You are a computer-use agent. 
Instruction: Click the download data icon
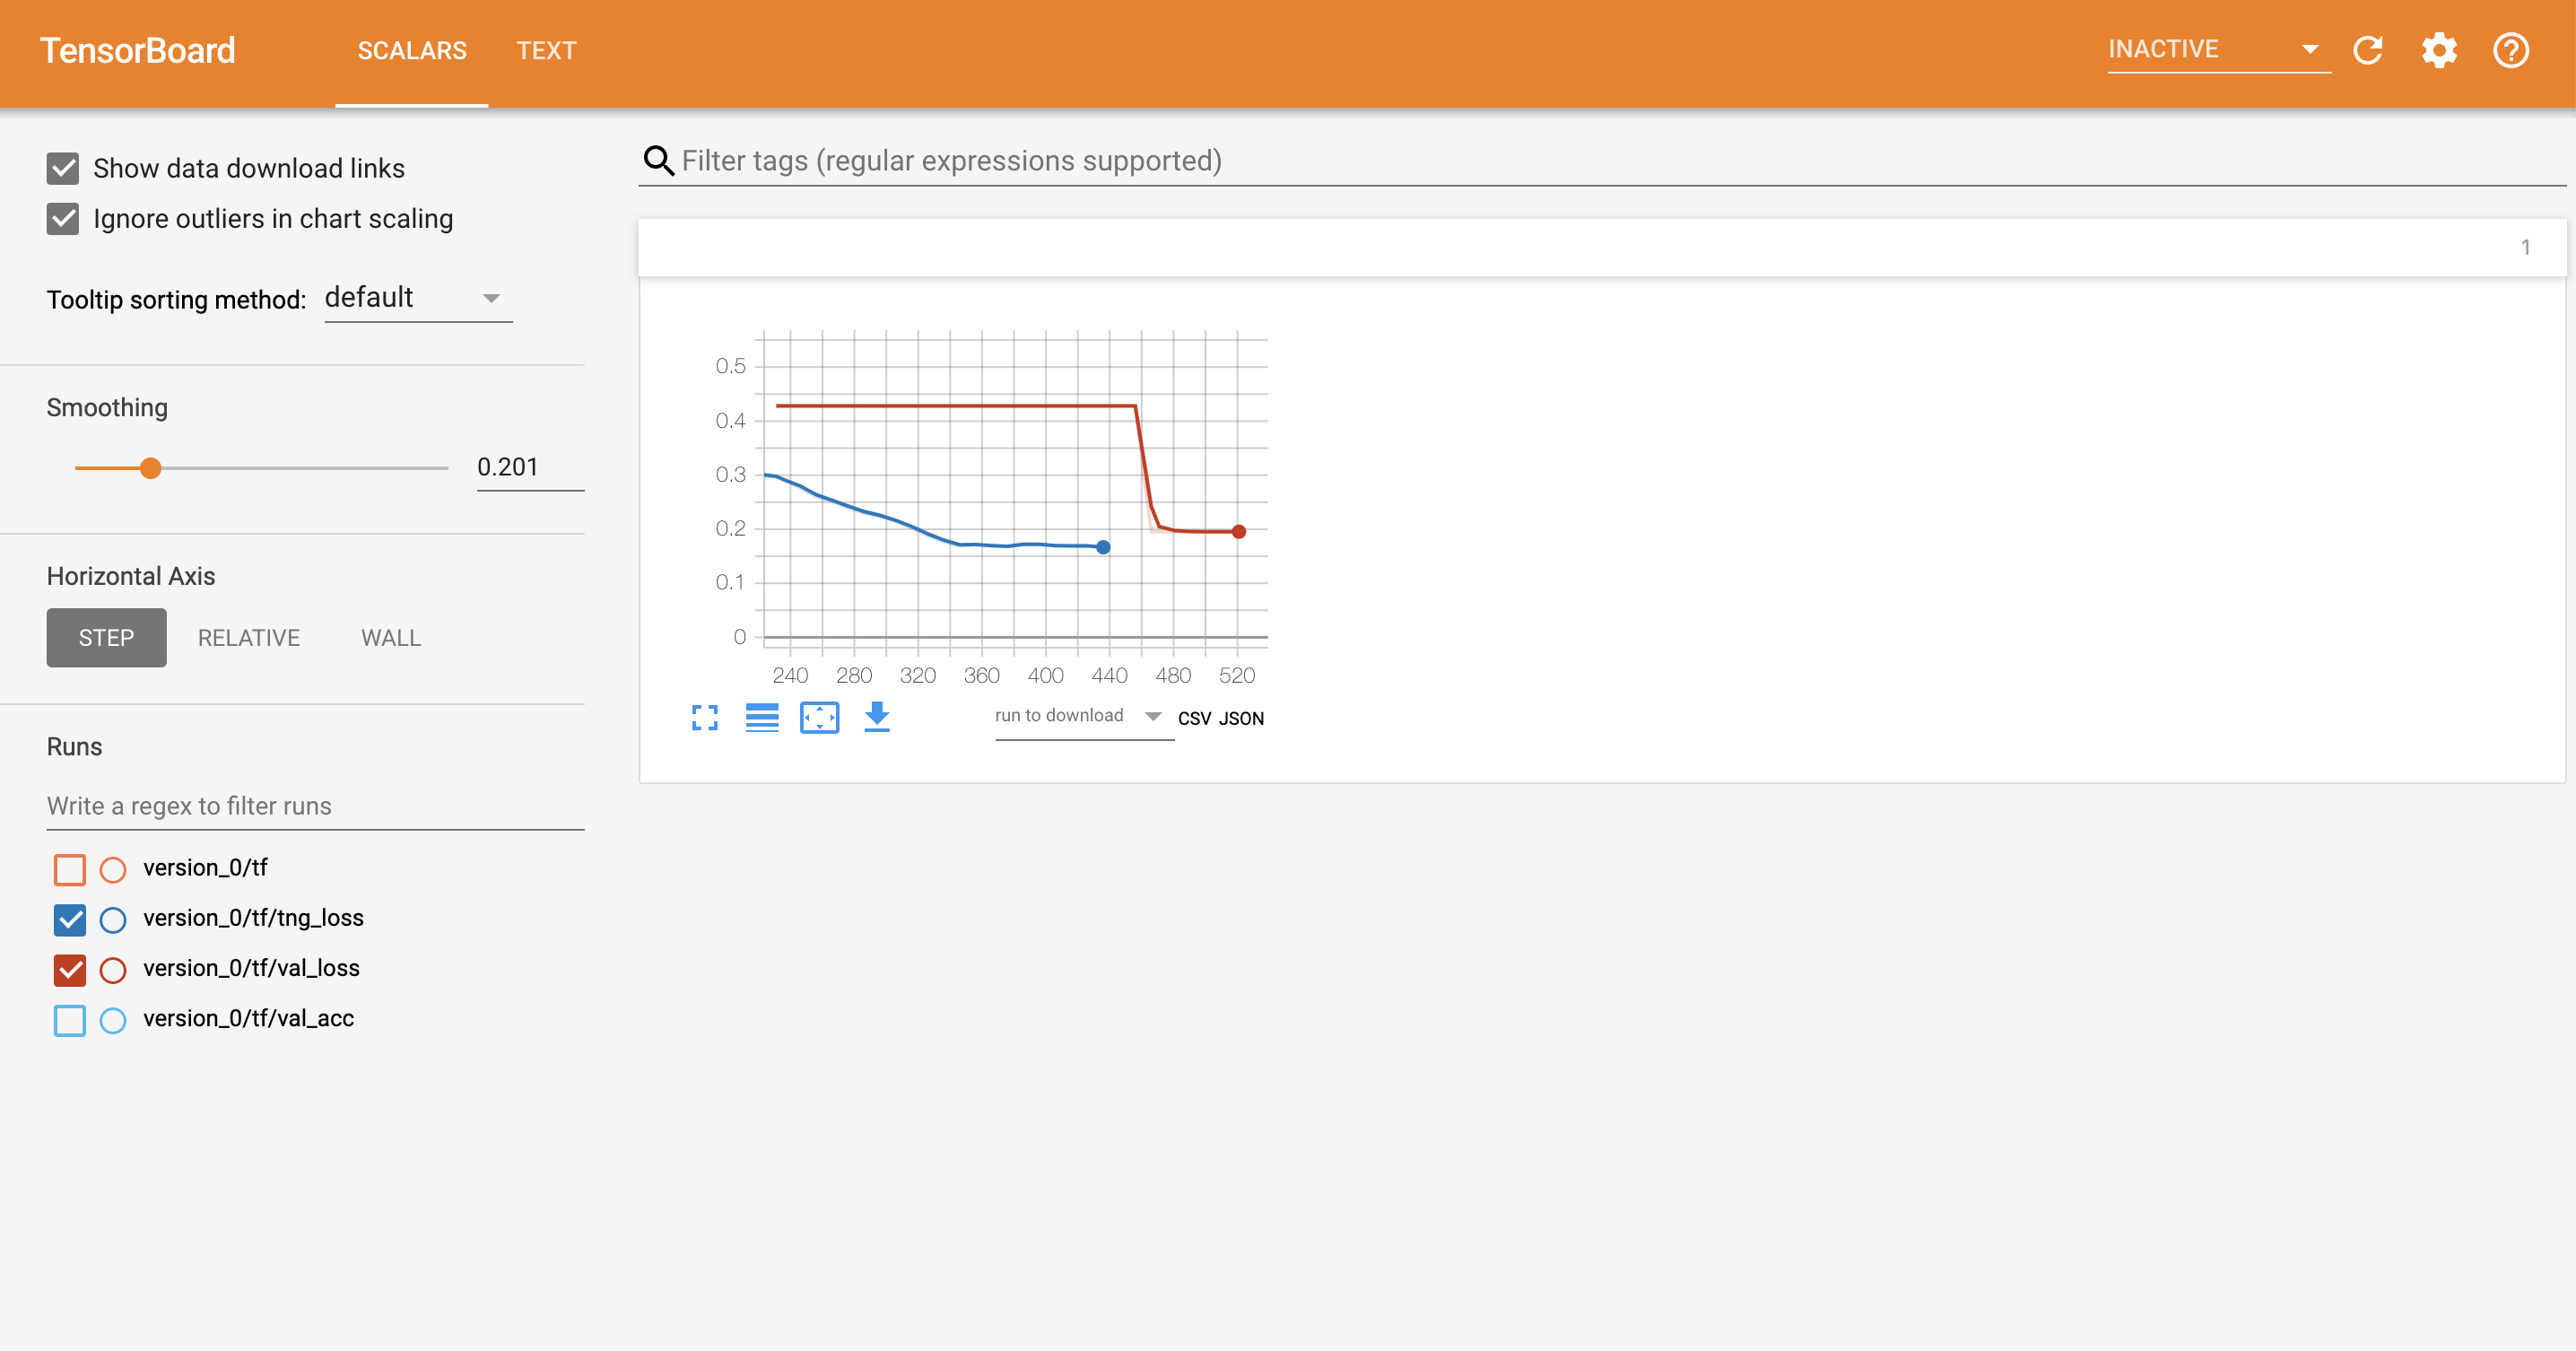pos(874,716)
